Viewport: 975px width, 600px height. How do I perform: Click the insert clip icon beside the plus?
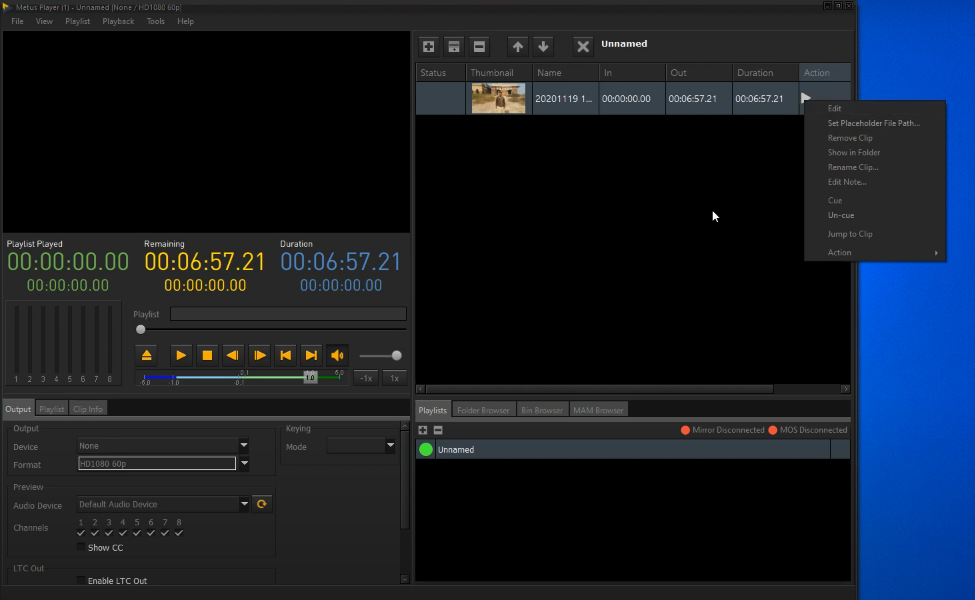454,47
